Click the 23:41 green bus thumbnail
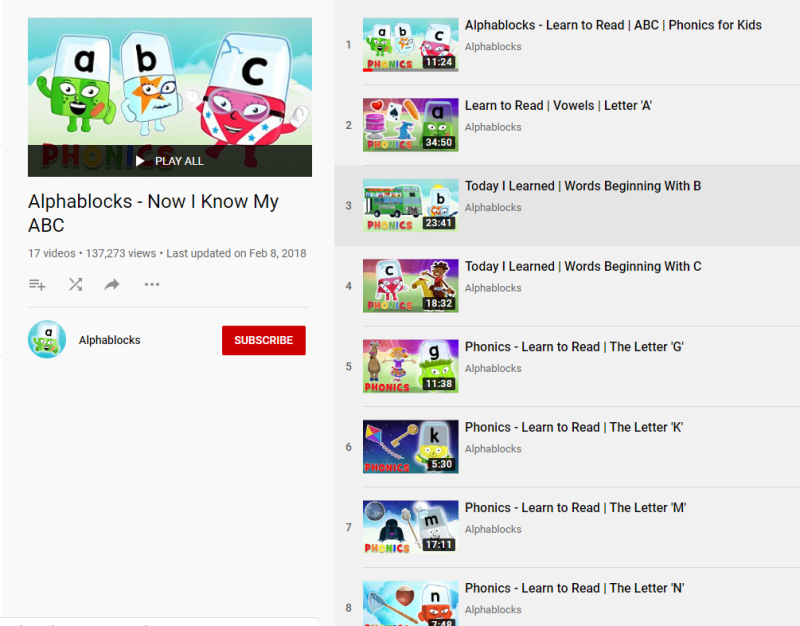800x626 pixels. tap(411, 206)
